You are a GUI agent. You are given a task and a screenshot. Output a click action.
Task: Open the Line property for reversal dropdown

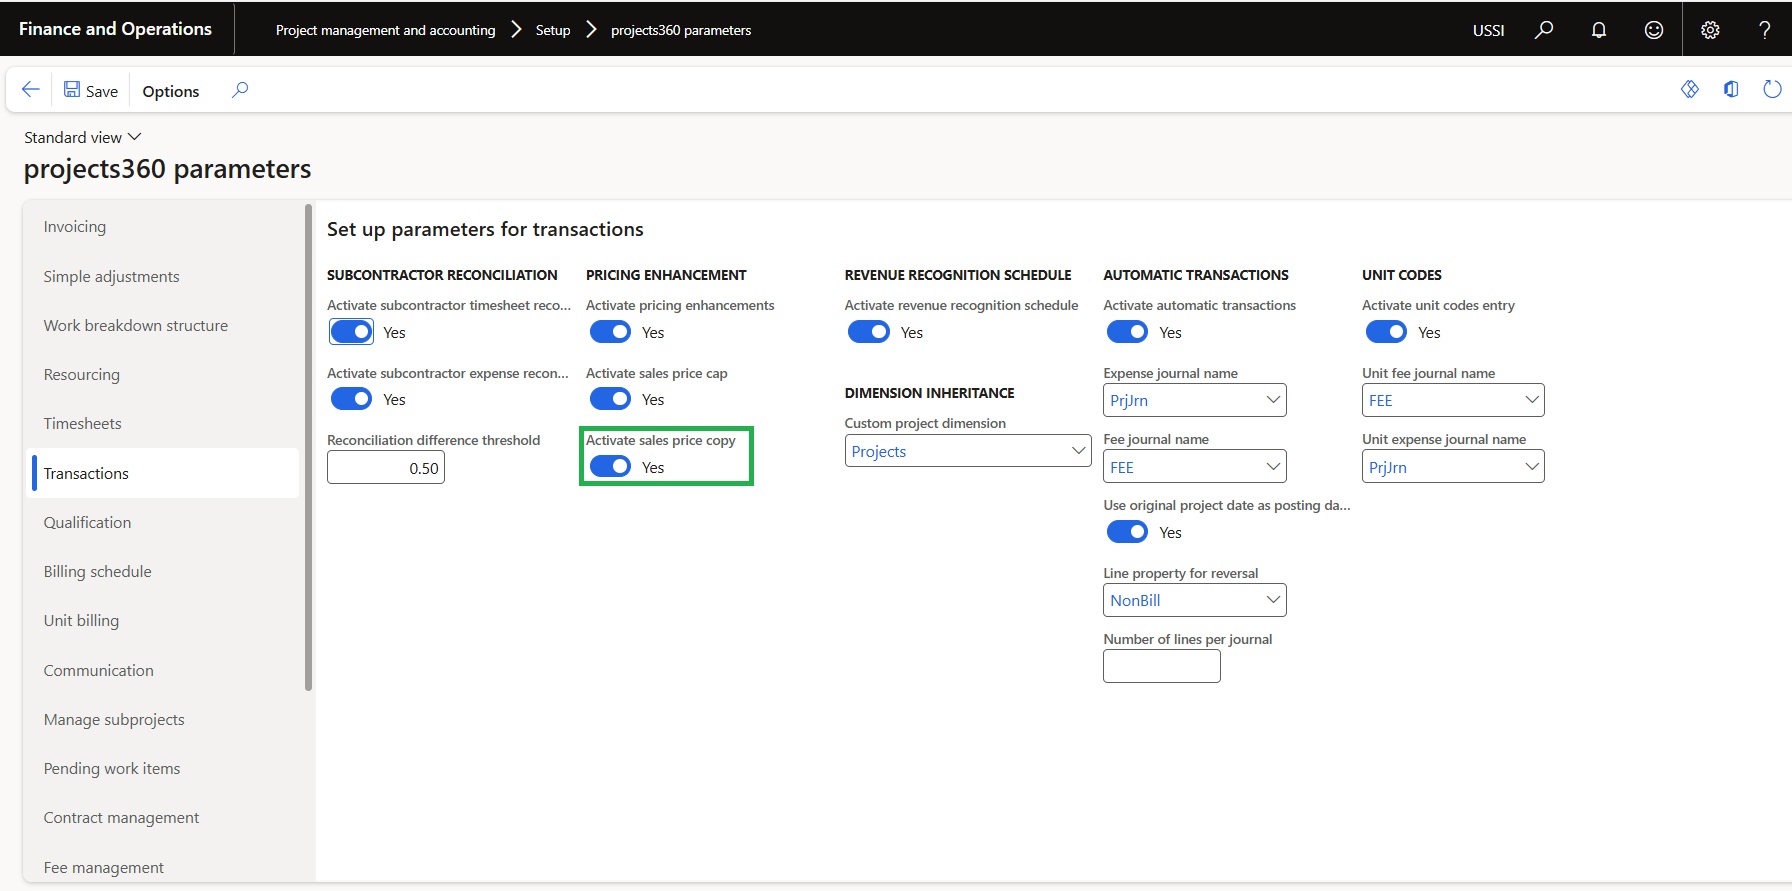pyautogui.click(x=1273, y=600)
